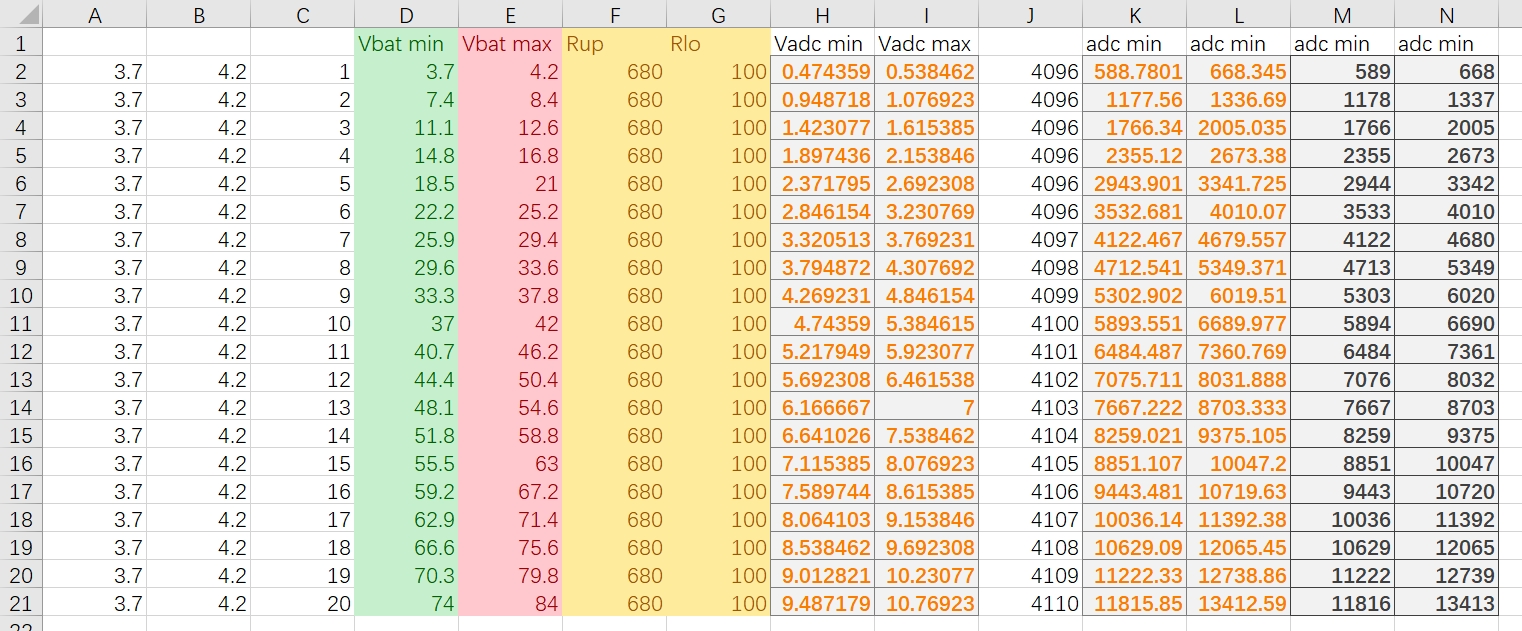Click cell showing 13413
Screen dimensions: 1522x631
click(x=1447, y=604)
